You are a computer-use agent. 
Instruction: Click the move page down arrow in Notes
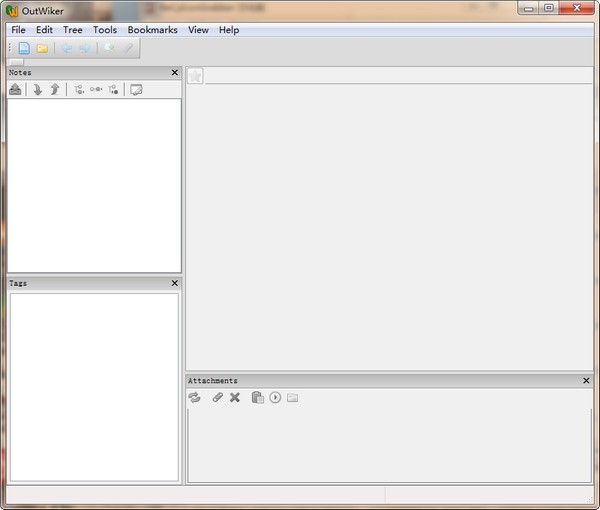38,90
